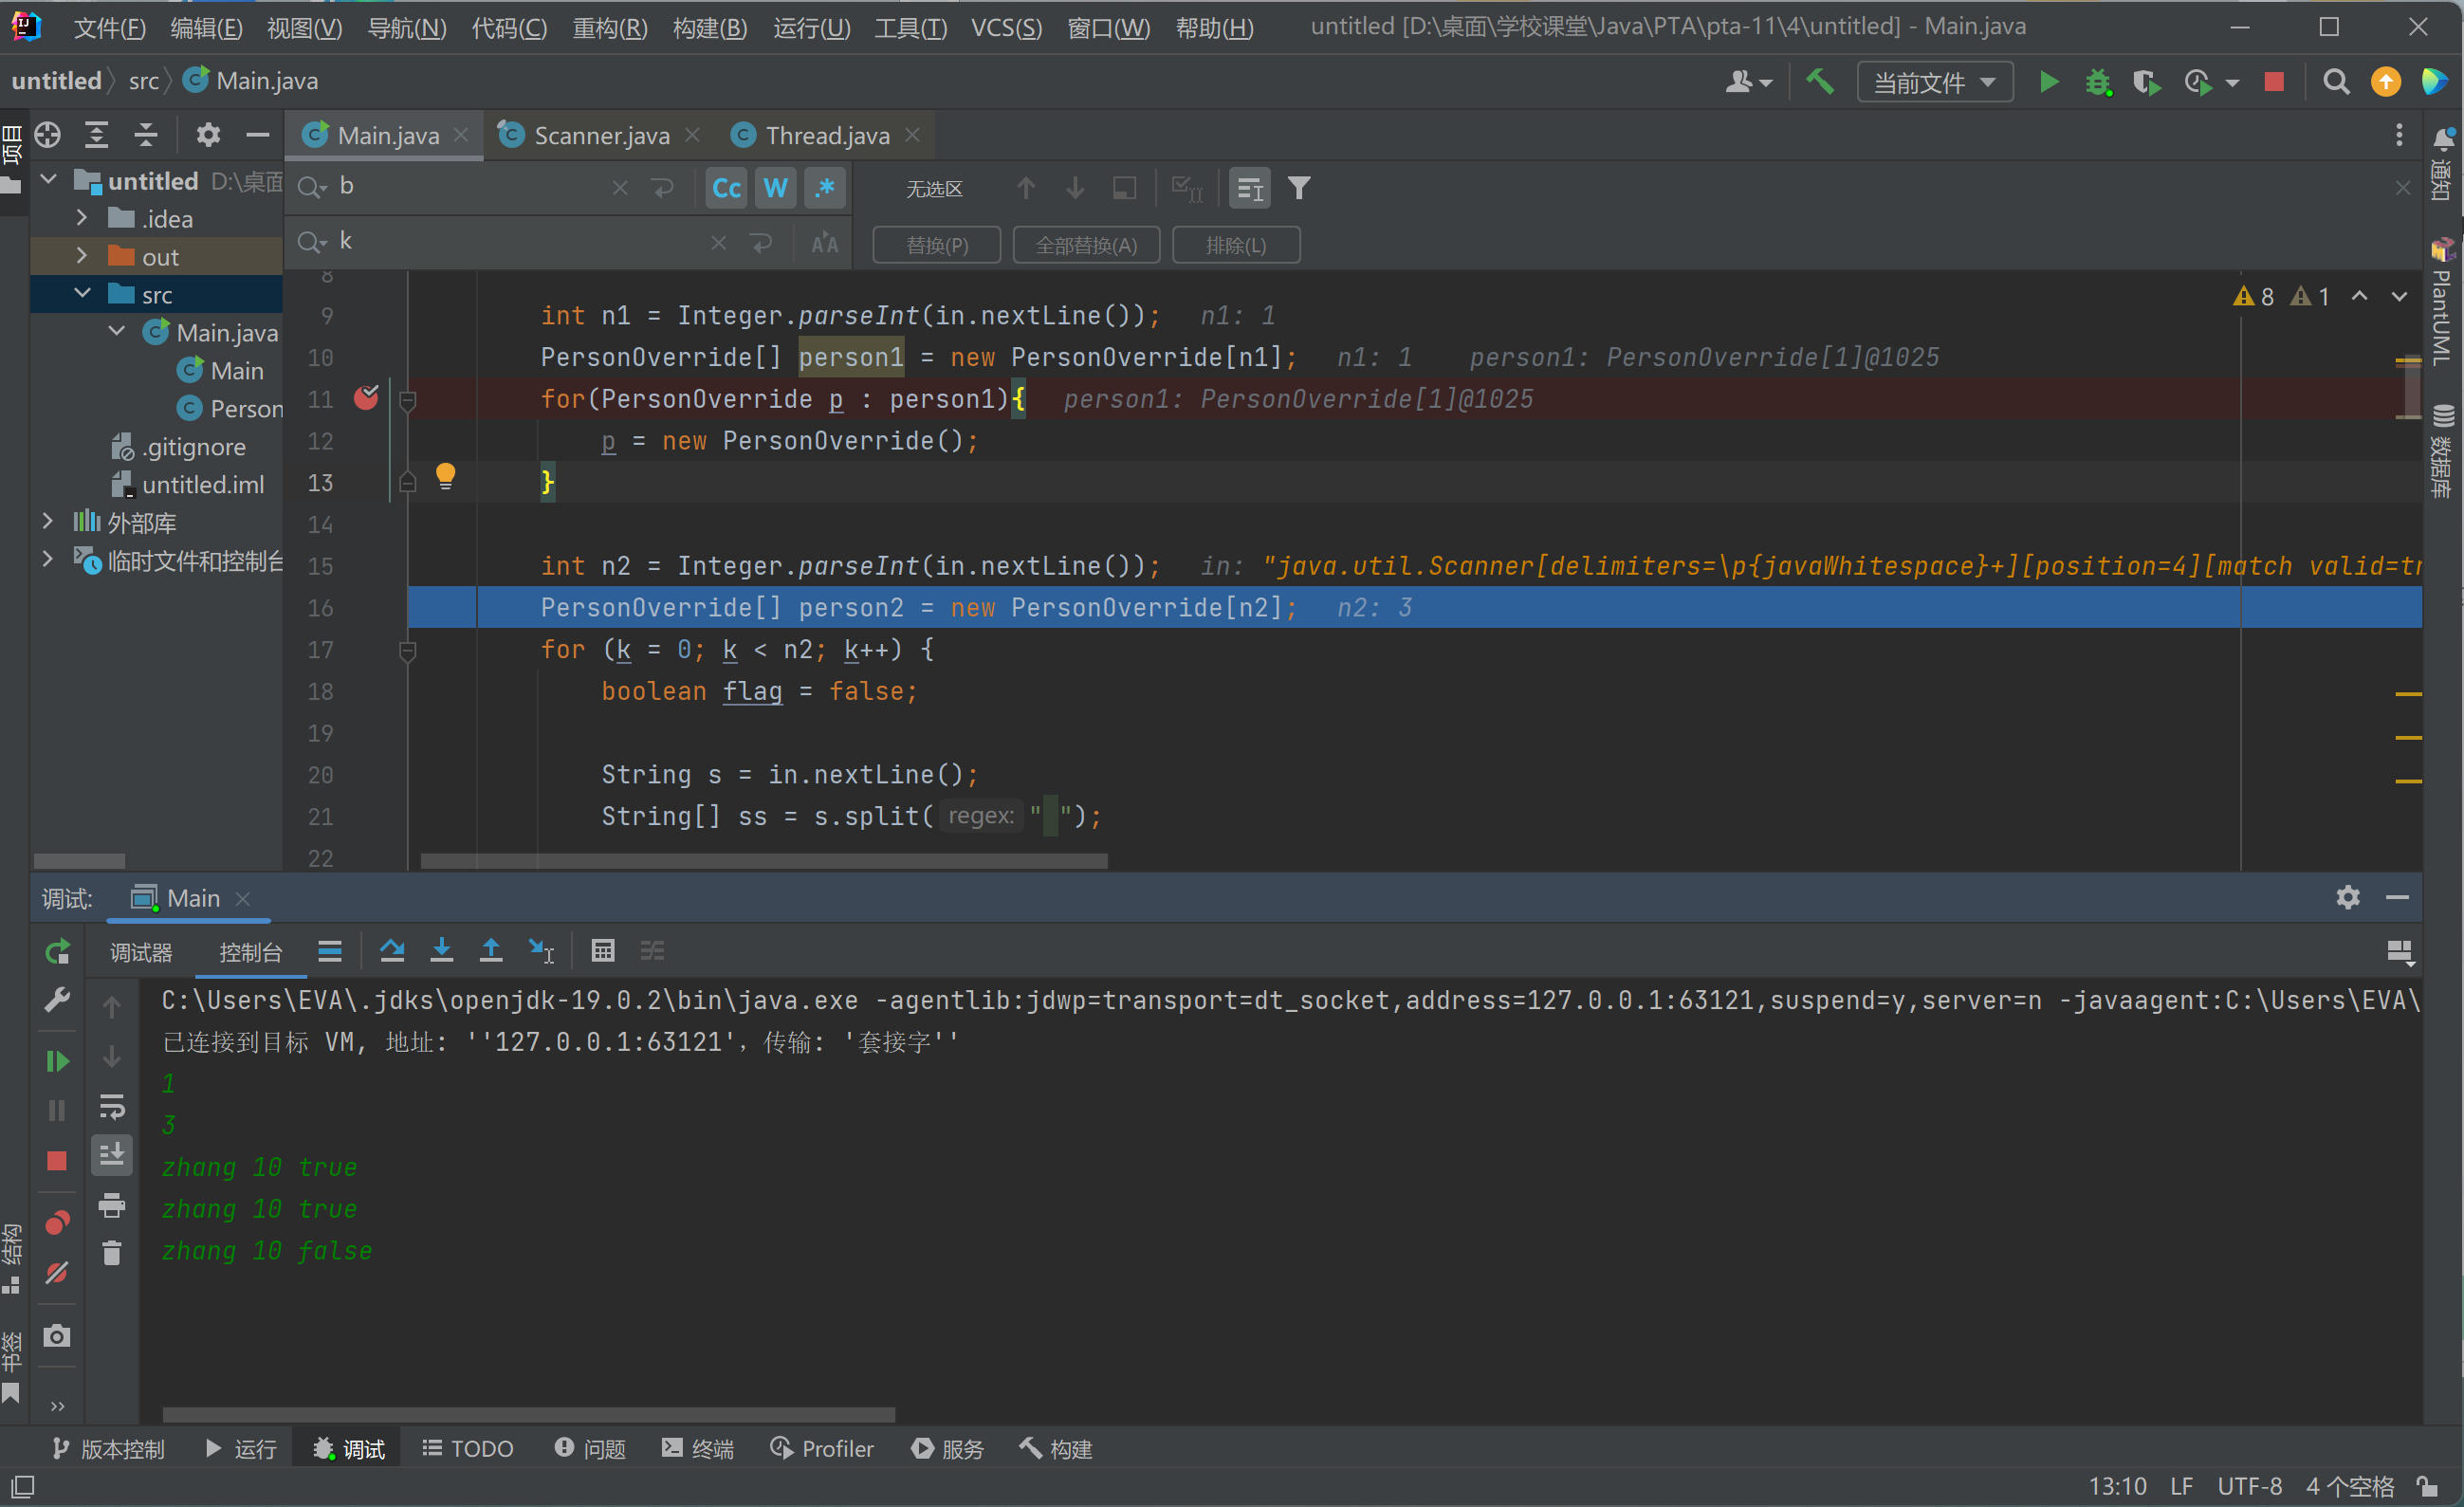This screenshot has height=1507, width=2464.
Task: Click the breakpoint marker on line 11
Action: click(x=366, y=398)
